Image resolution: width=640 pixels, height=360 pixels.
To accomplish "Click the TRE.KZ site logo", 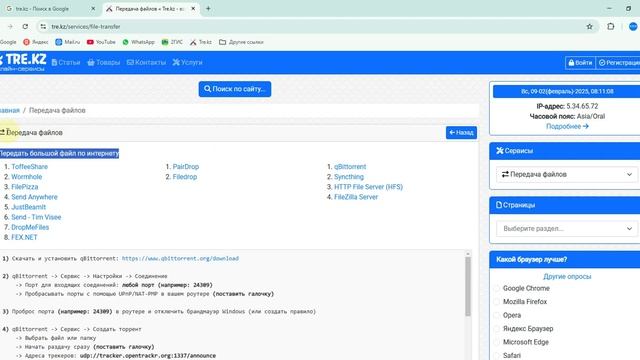I will click(x=23, y=62).
